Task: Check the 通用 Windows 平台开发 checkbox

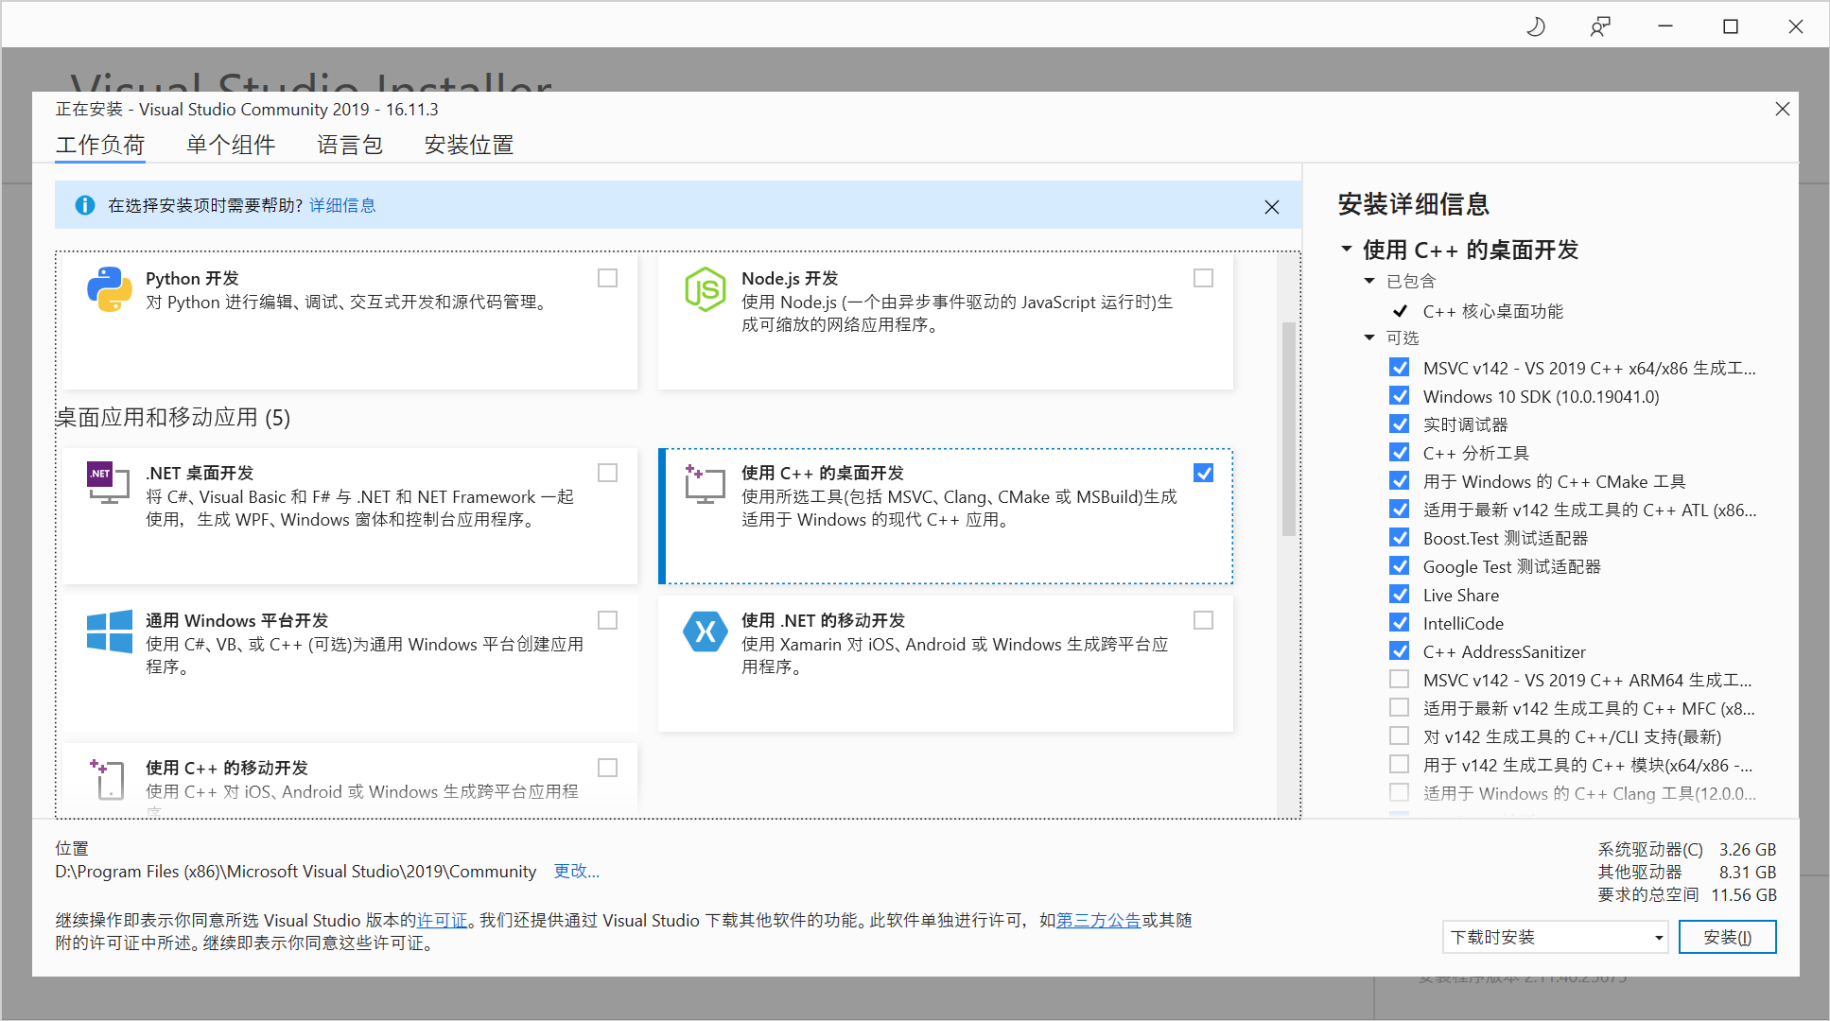Action: pos(607,620)
